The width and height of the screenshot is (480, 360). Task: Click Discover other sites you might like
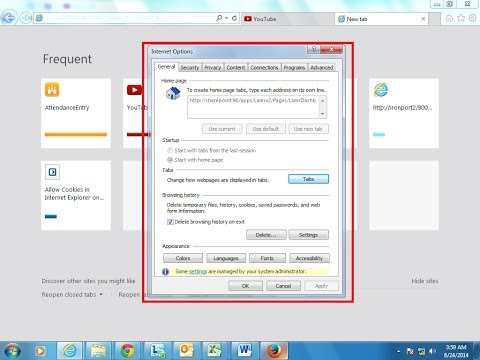tap(88, 281)
